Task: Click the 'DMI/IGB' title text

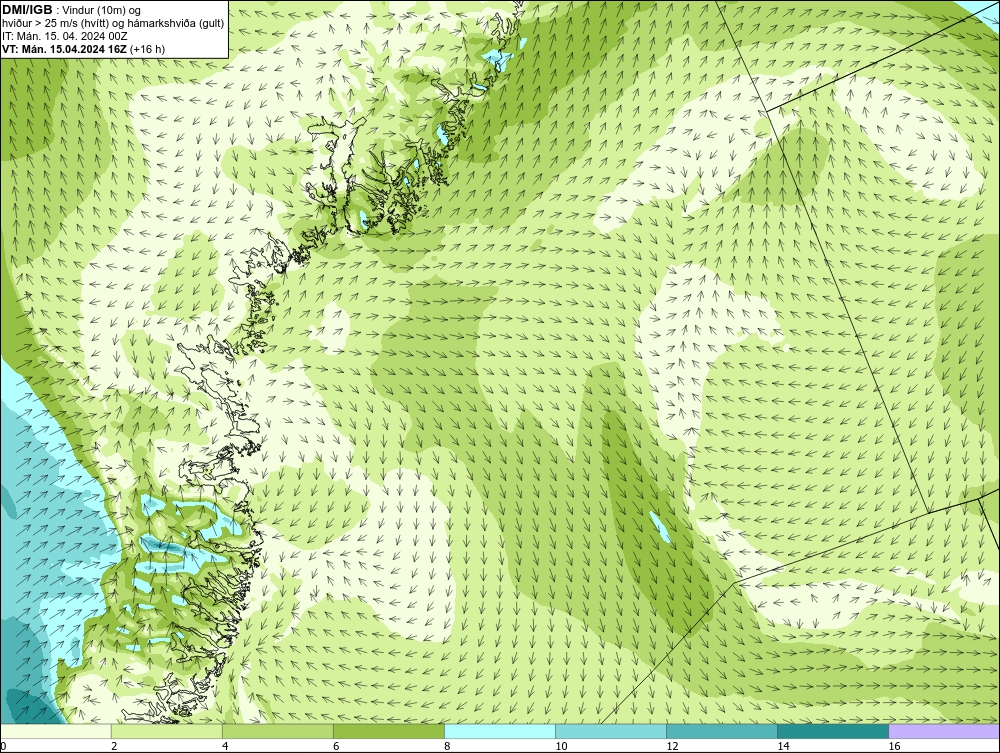Action: point(27,10)
